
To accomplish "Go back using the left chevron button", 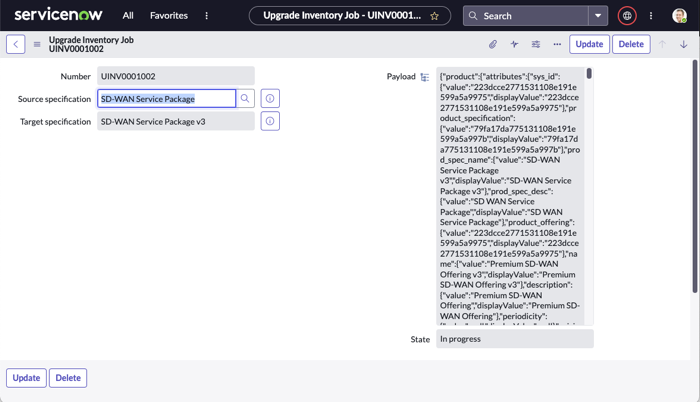I will [x=16, y=44].
